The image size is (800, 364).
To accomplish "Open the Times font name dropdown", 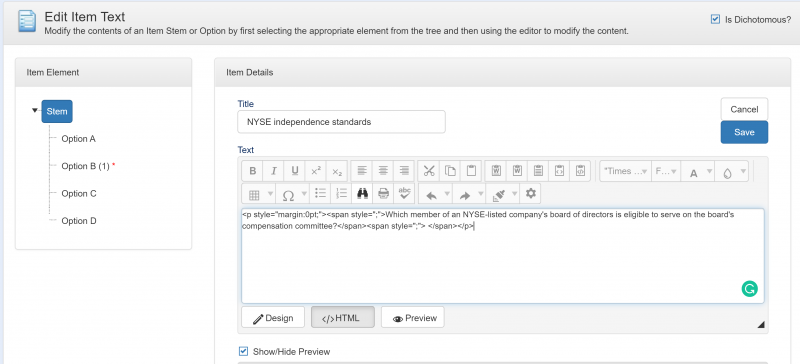I will coord(626,172).
